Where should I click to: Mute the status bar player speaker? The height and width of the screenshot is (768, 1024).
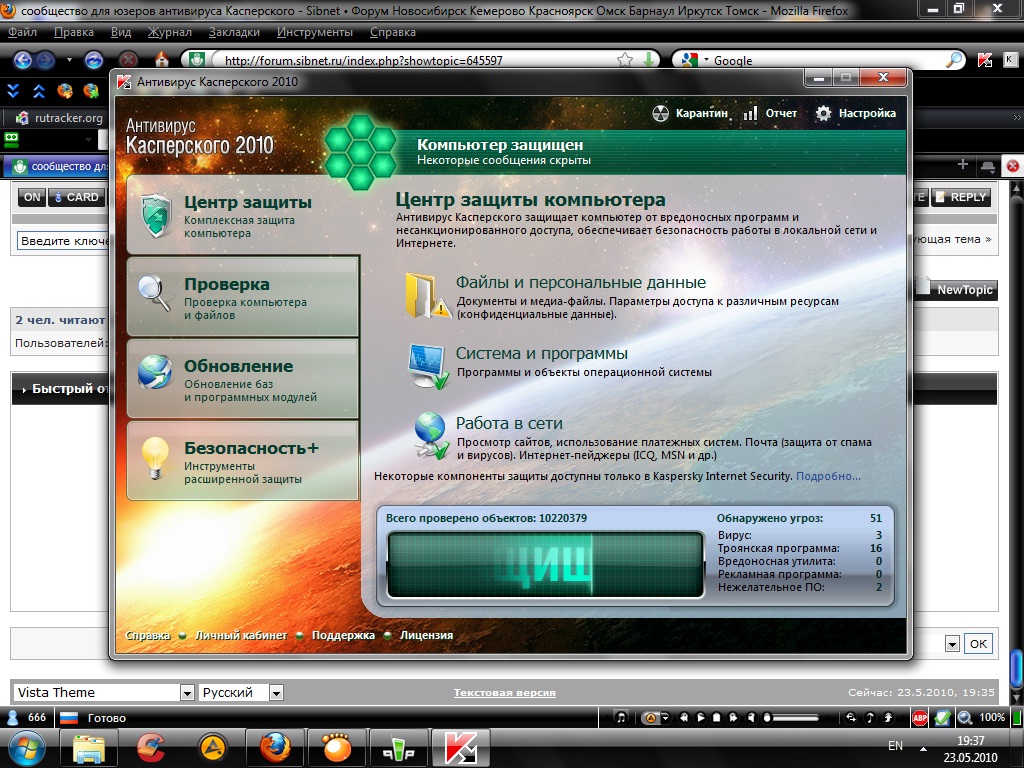pyautogui.click(x=751, y=718)
